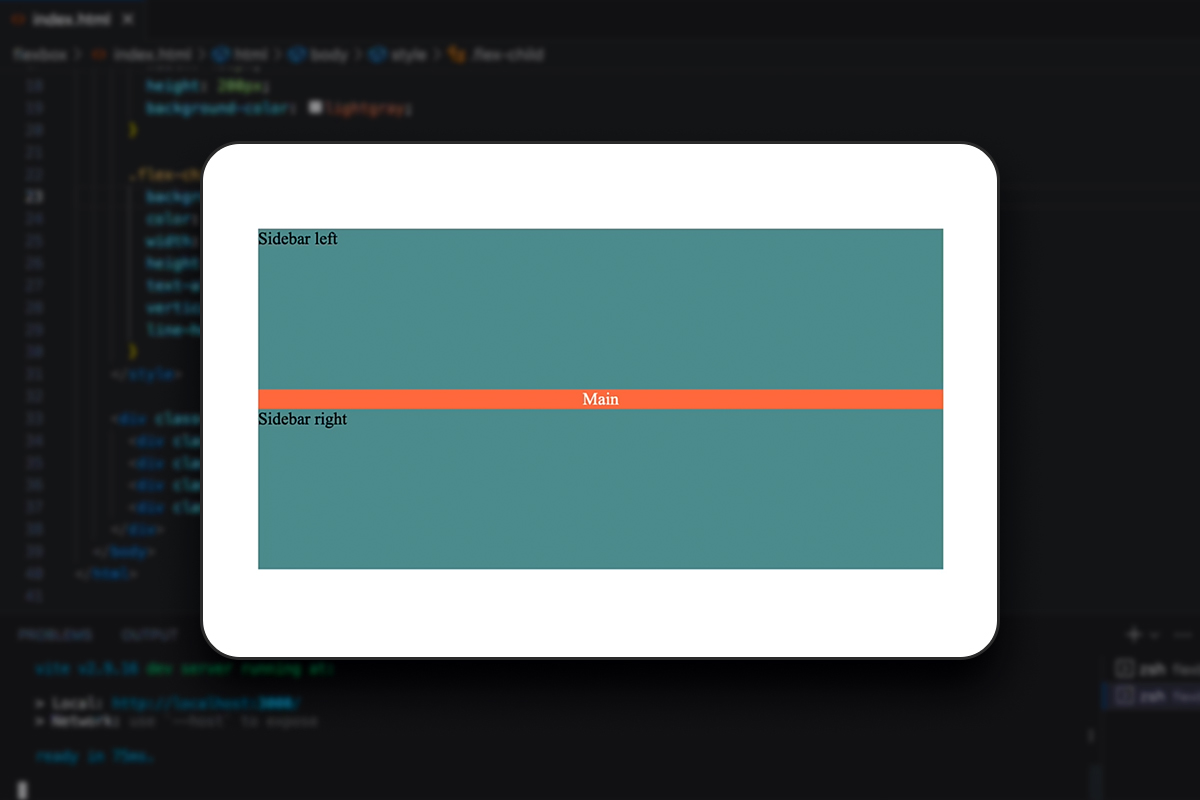Add a new terminal with the plus icon
The image size is (1200, 800).
1133,634
